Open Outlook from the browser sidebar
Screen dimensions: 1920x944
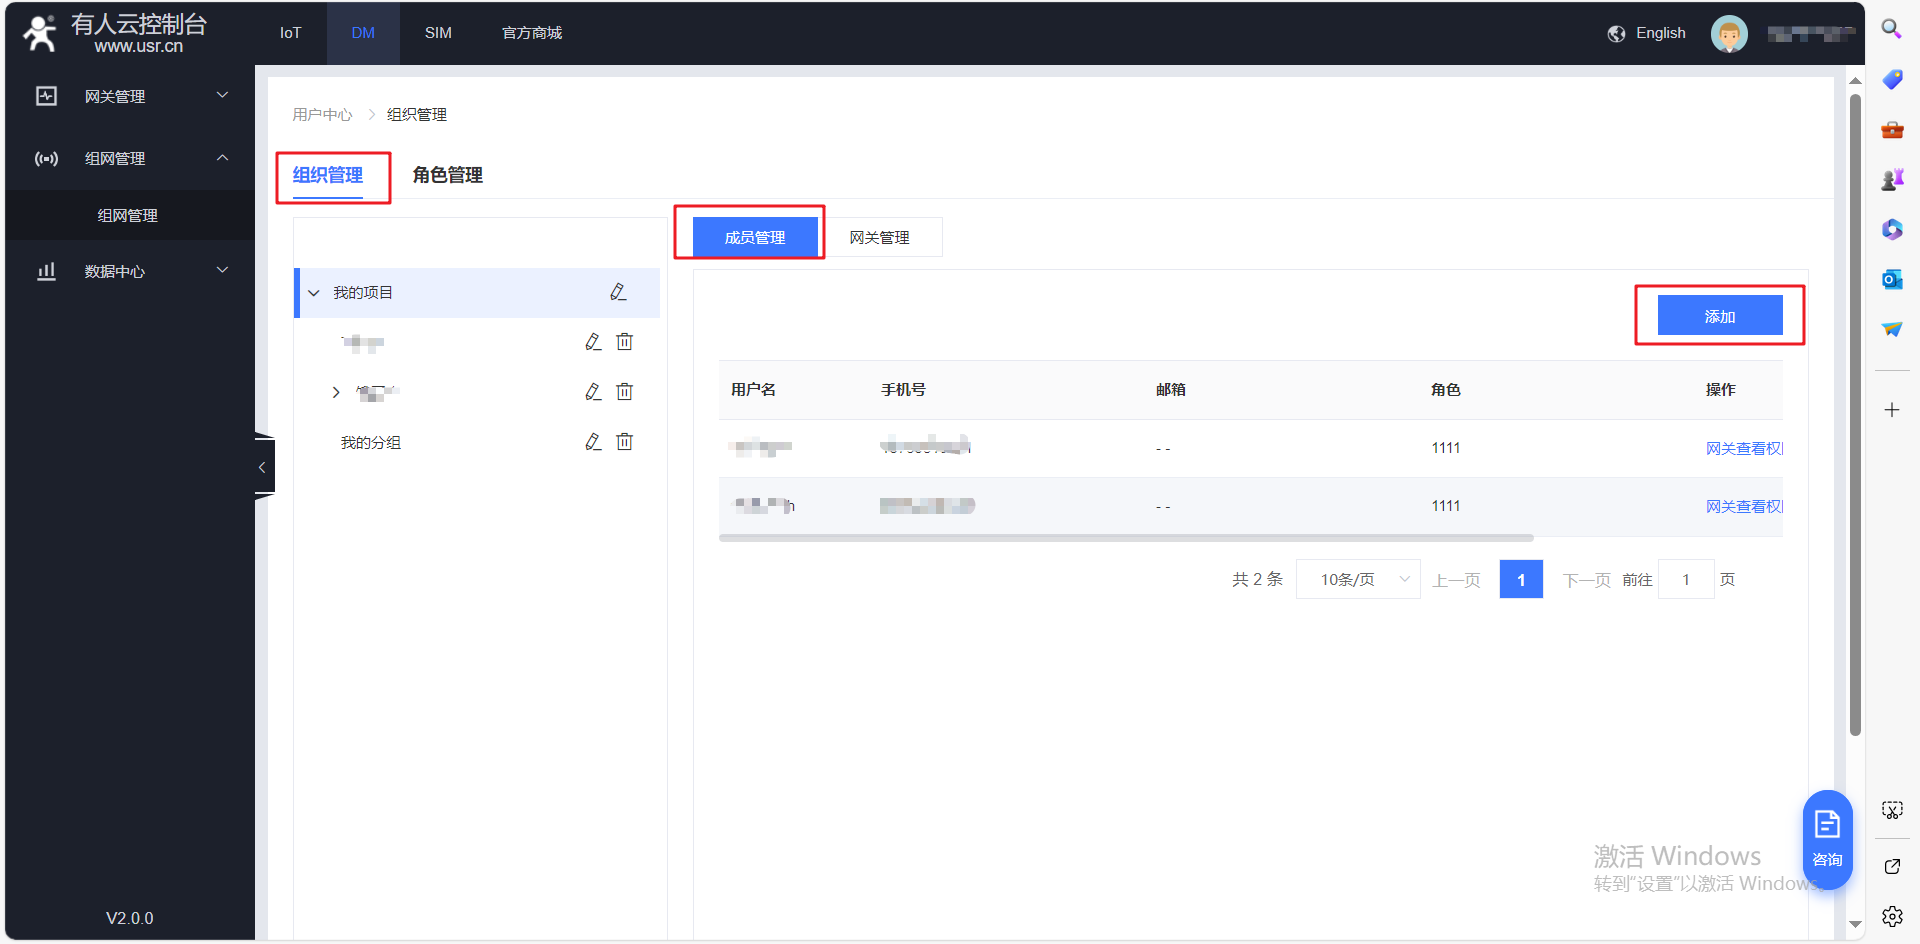(1891, 279)
